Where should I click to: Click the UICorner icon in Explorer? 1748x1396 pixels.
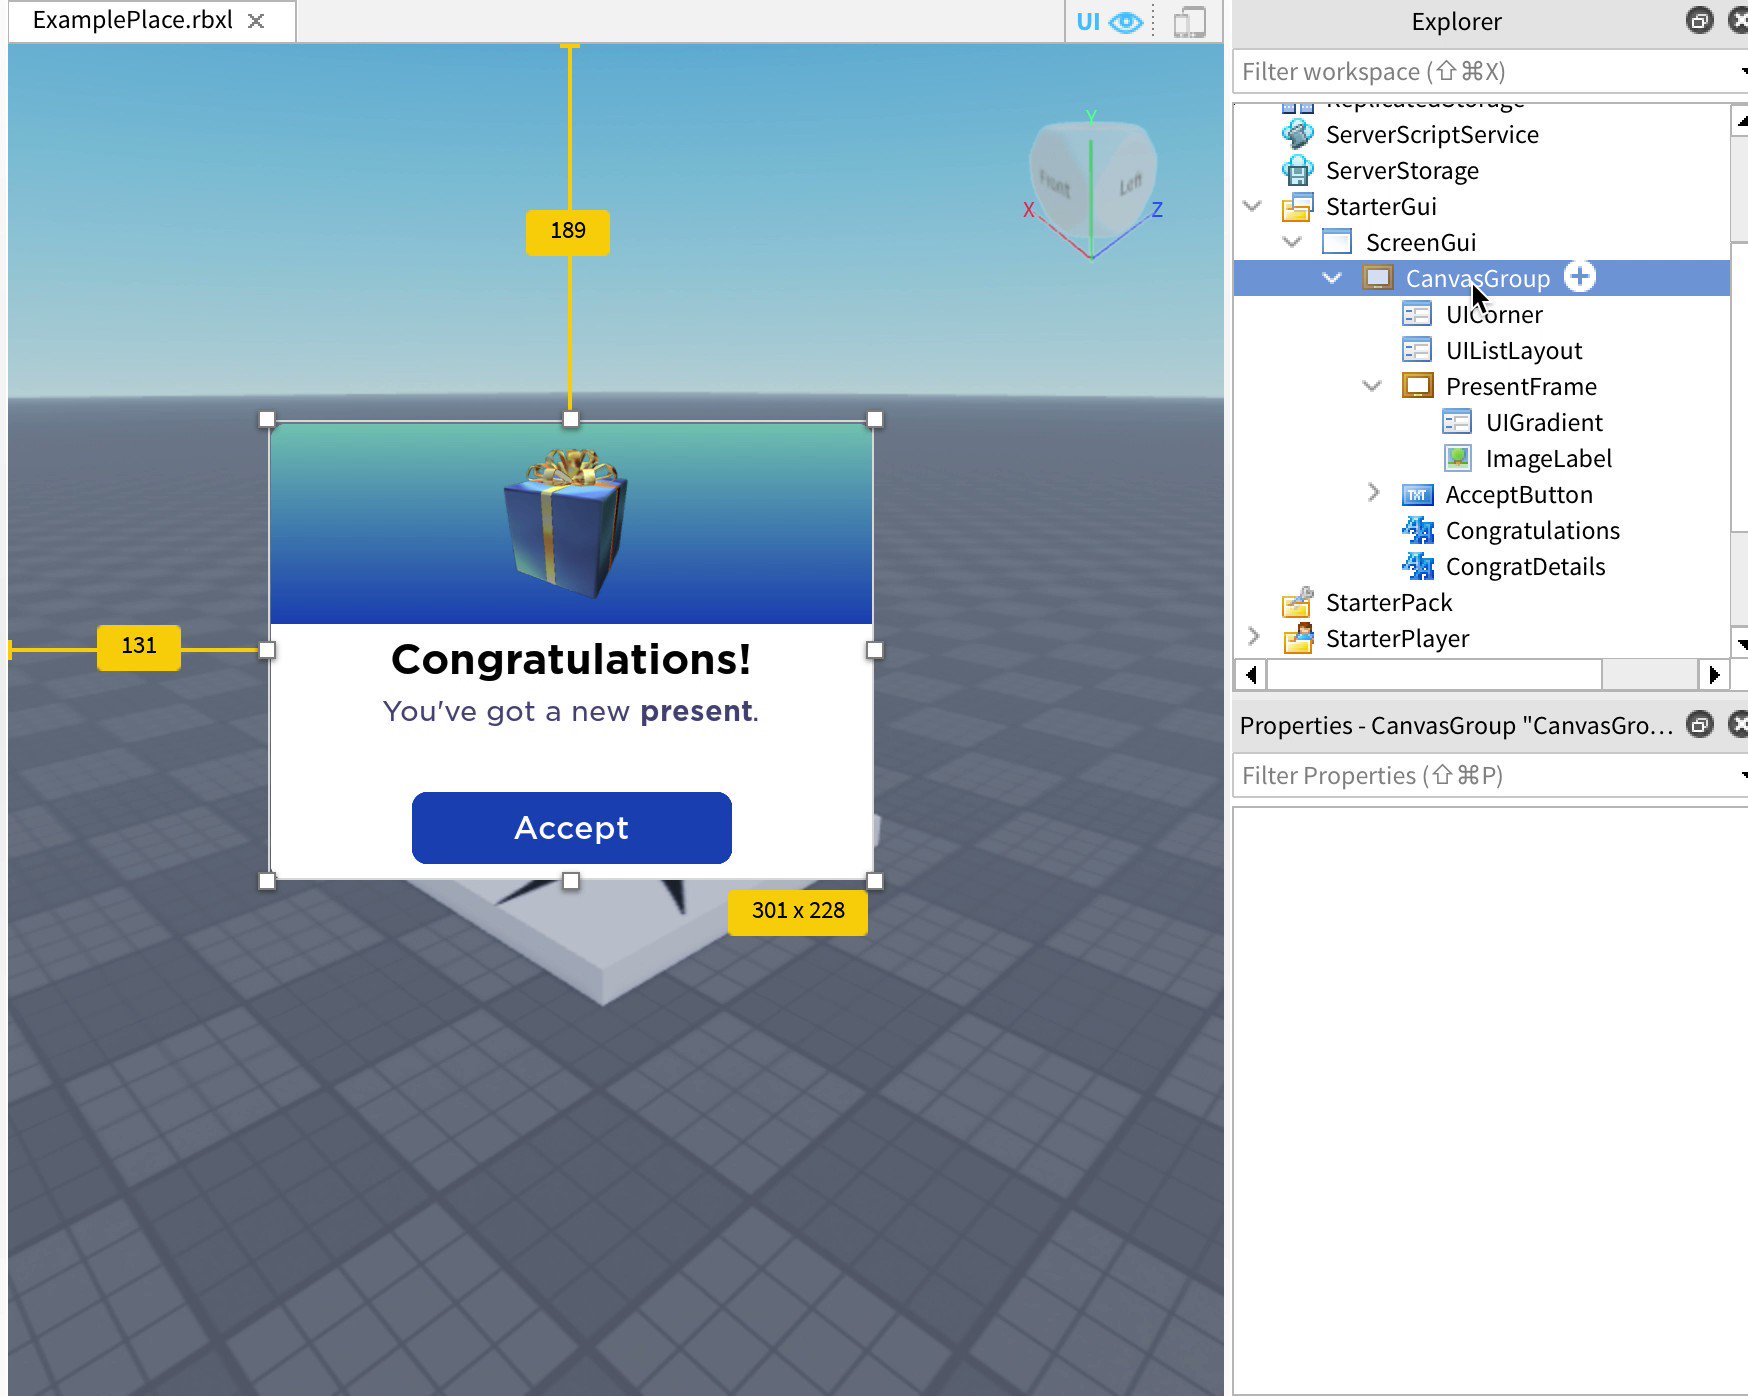pyautogui.click(x=1417, y=314)
